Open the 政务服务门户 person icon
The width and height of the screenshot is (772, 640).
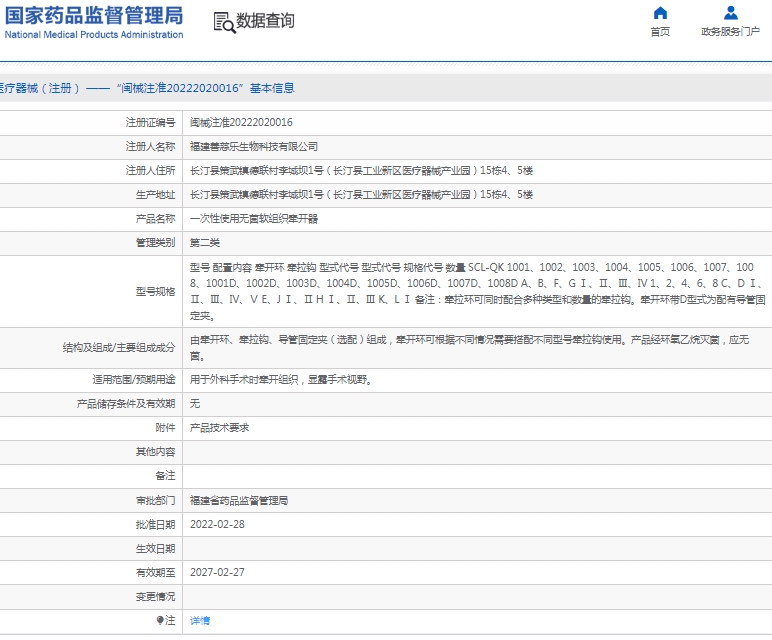731,13
